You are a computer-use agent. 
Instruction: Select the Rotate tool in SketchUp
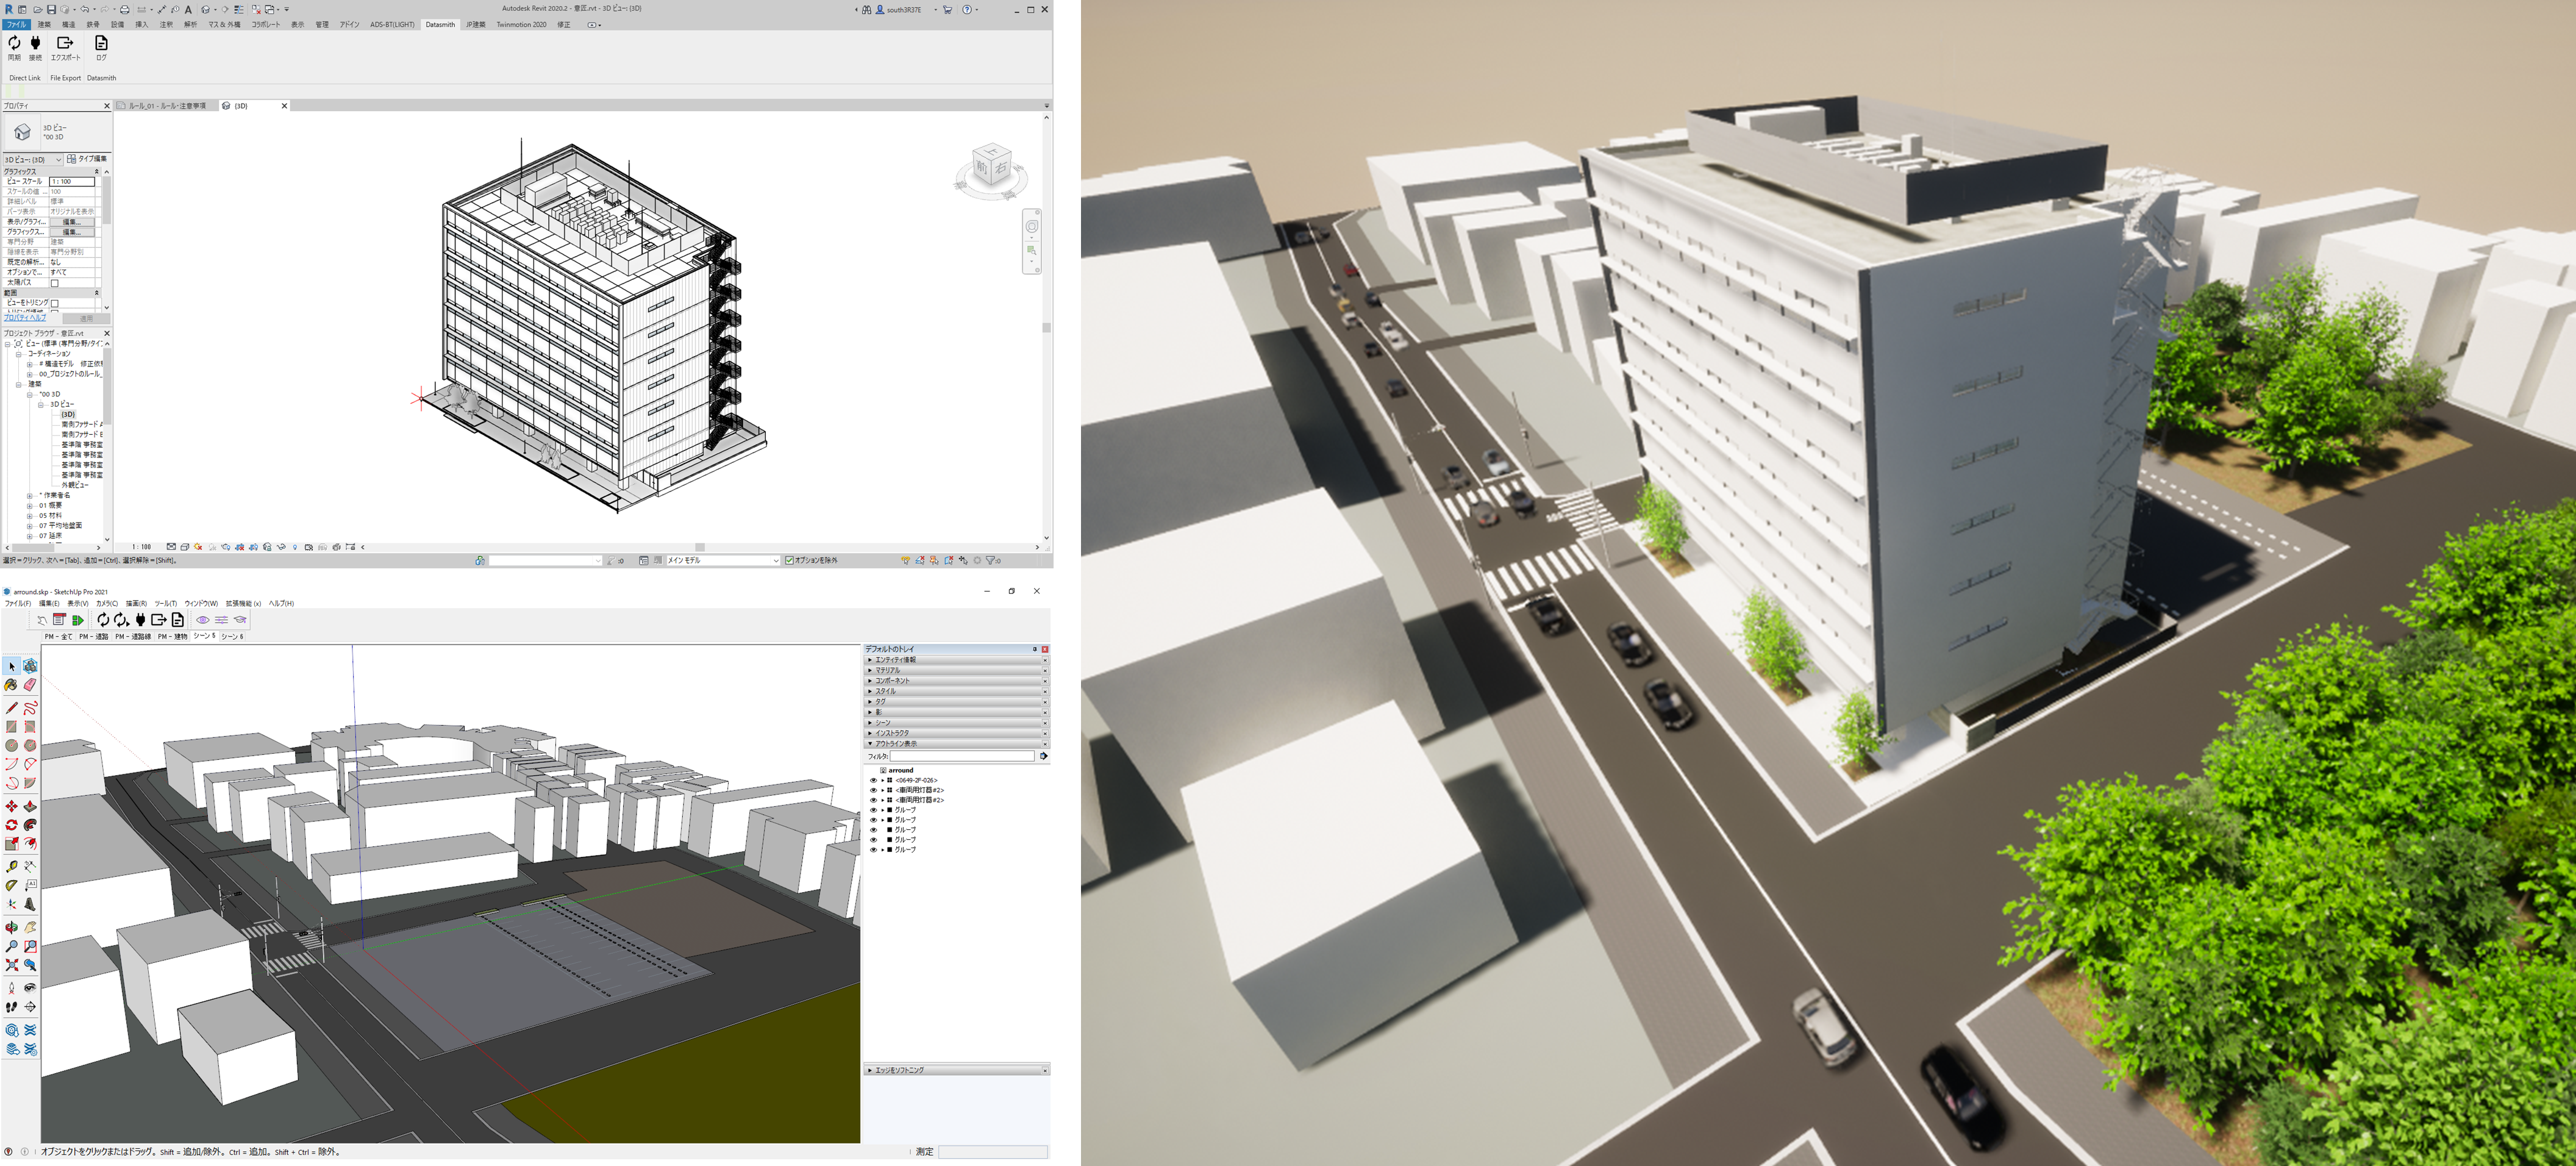[x=12, y=825]
